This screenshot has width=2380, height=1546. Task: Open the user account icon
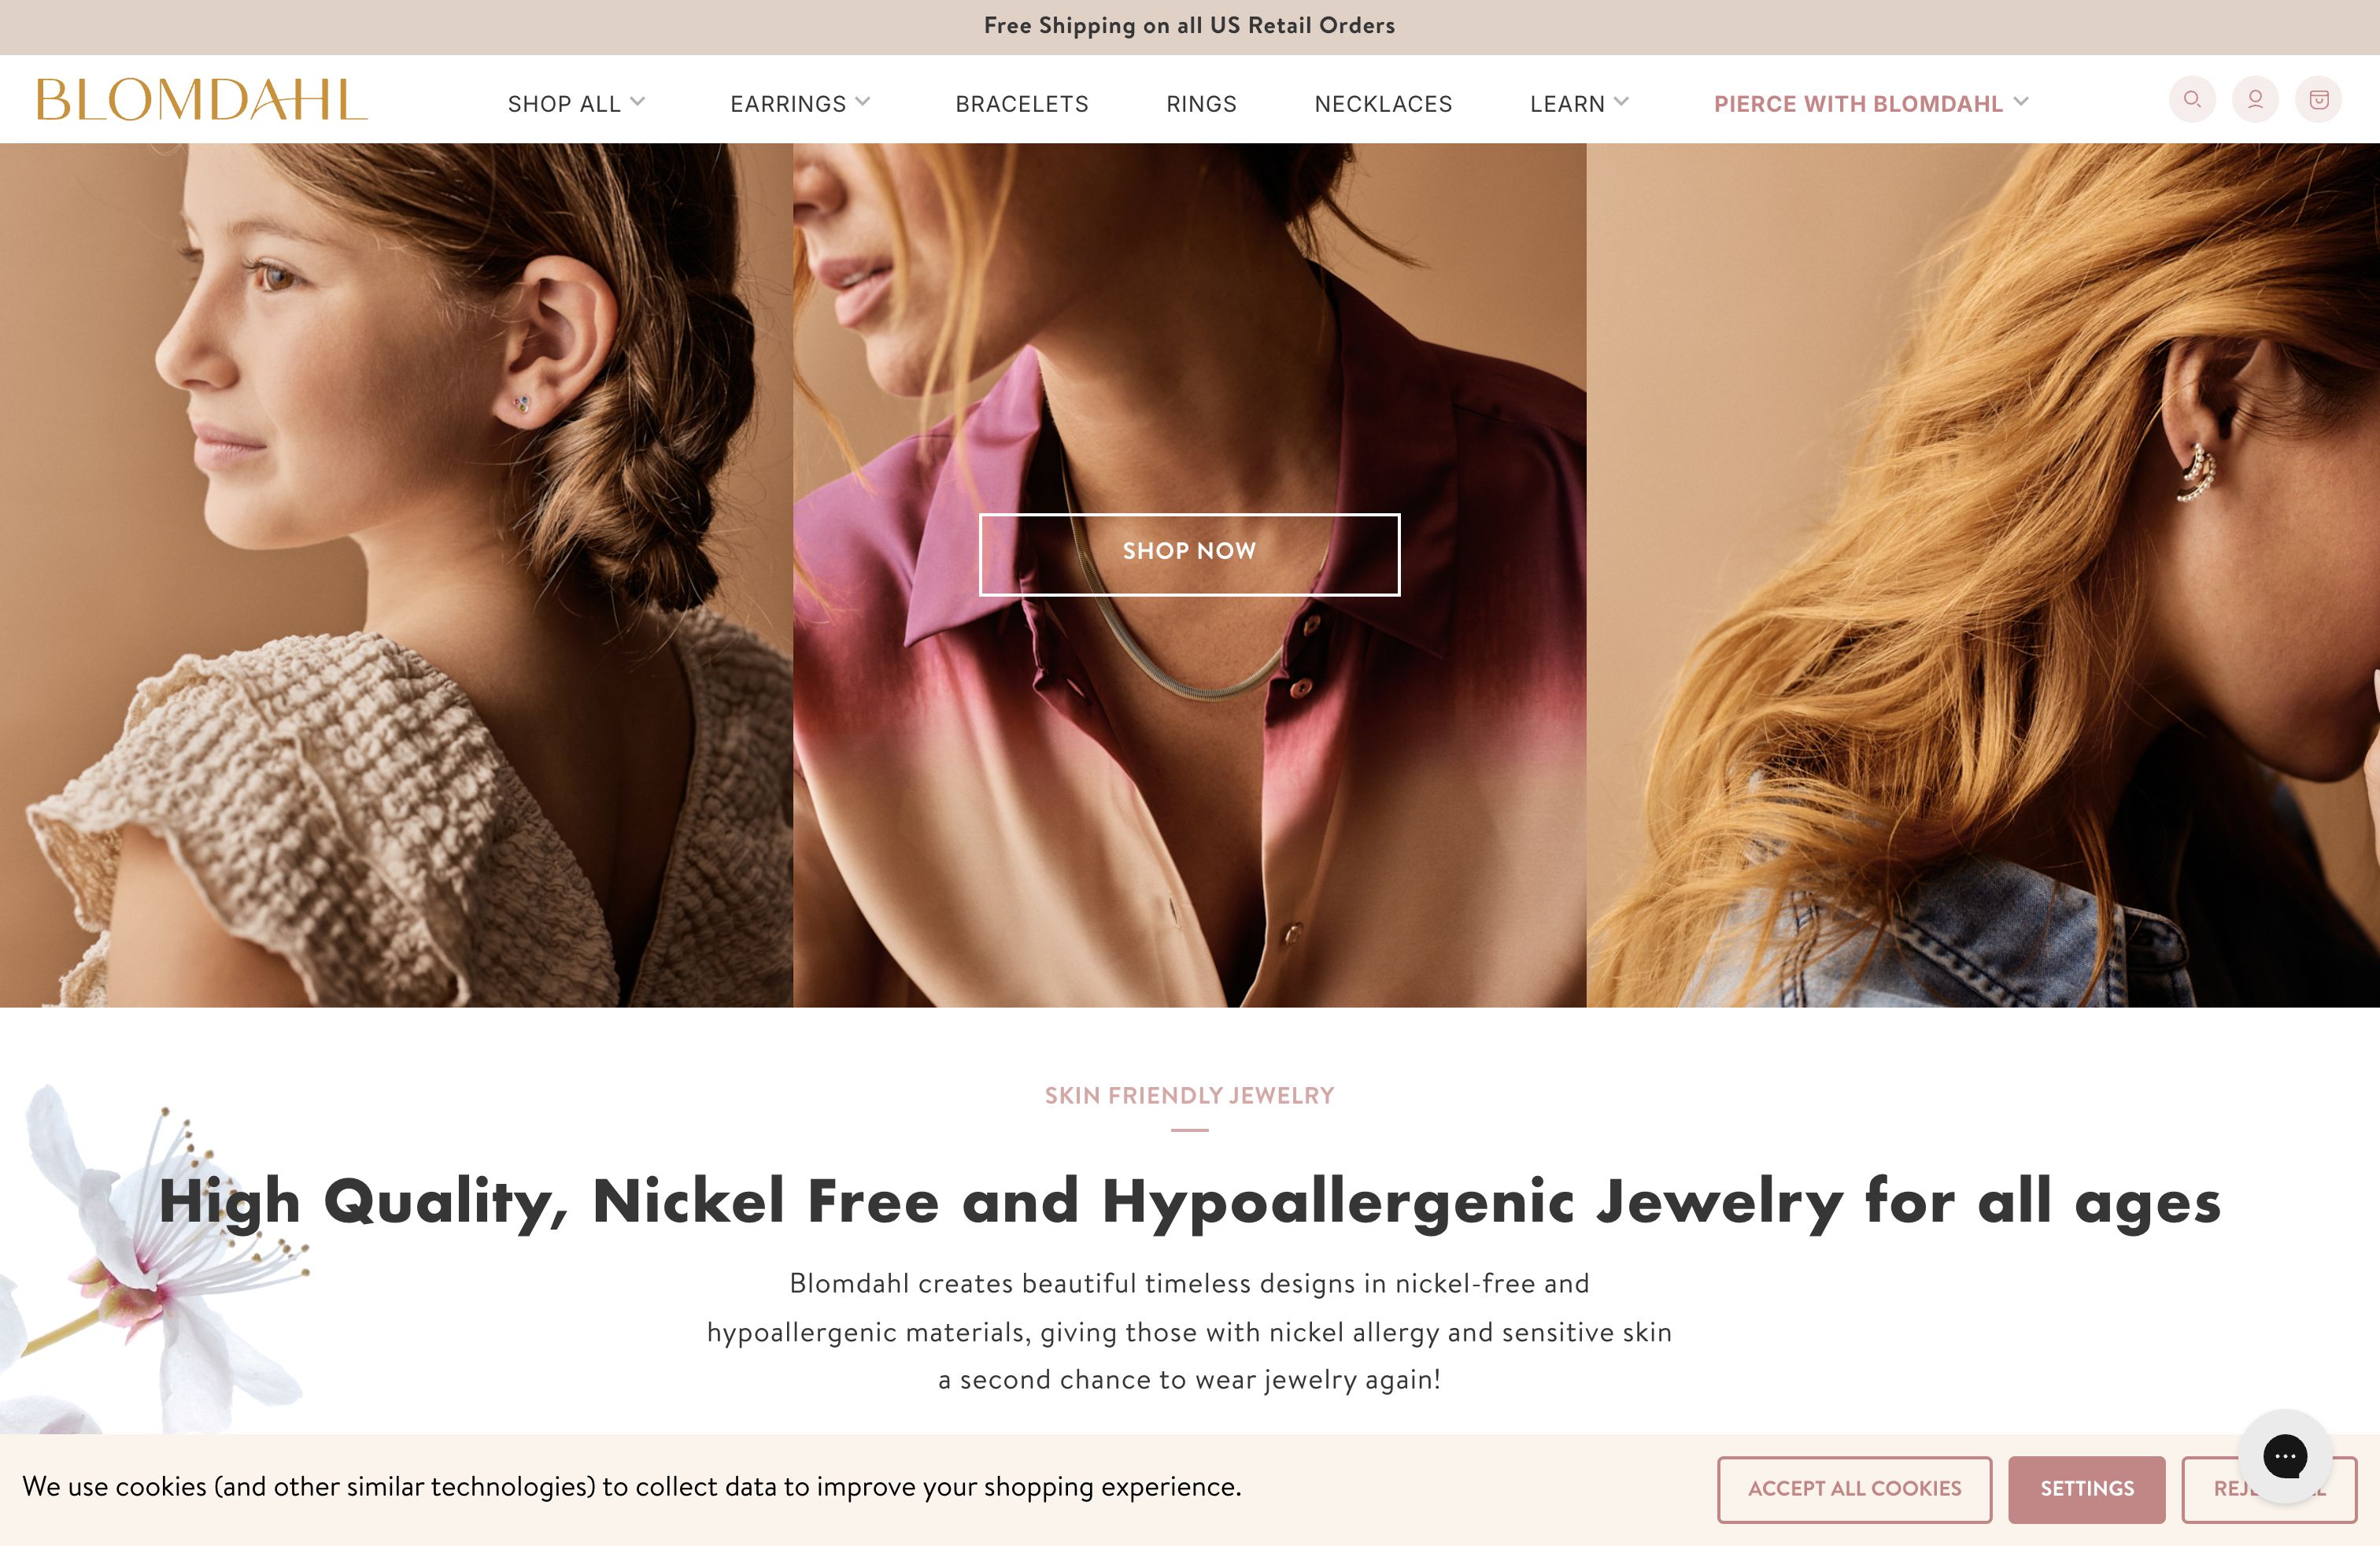(x=2255, y=99)
